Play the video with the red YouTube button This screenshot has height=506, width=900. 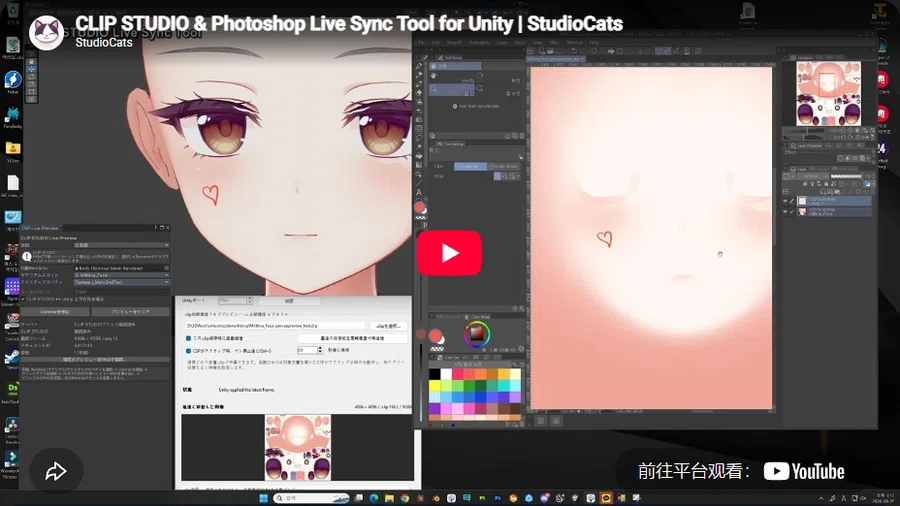pyautogui.click(x=449, y=253)
